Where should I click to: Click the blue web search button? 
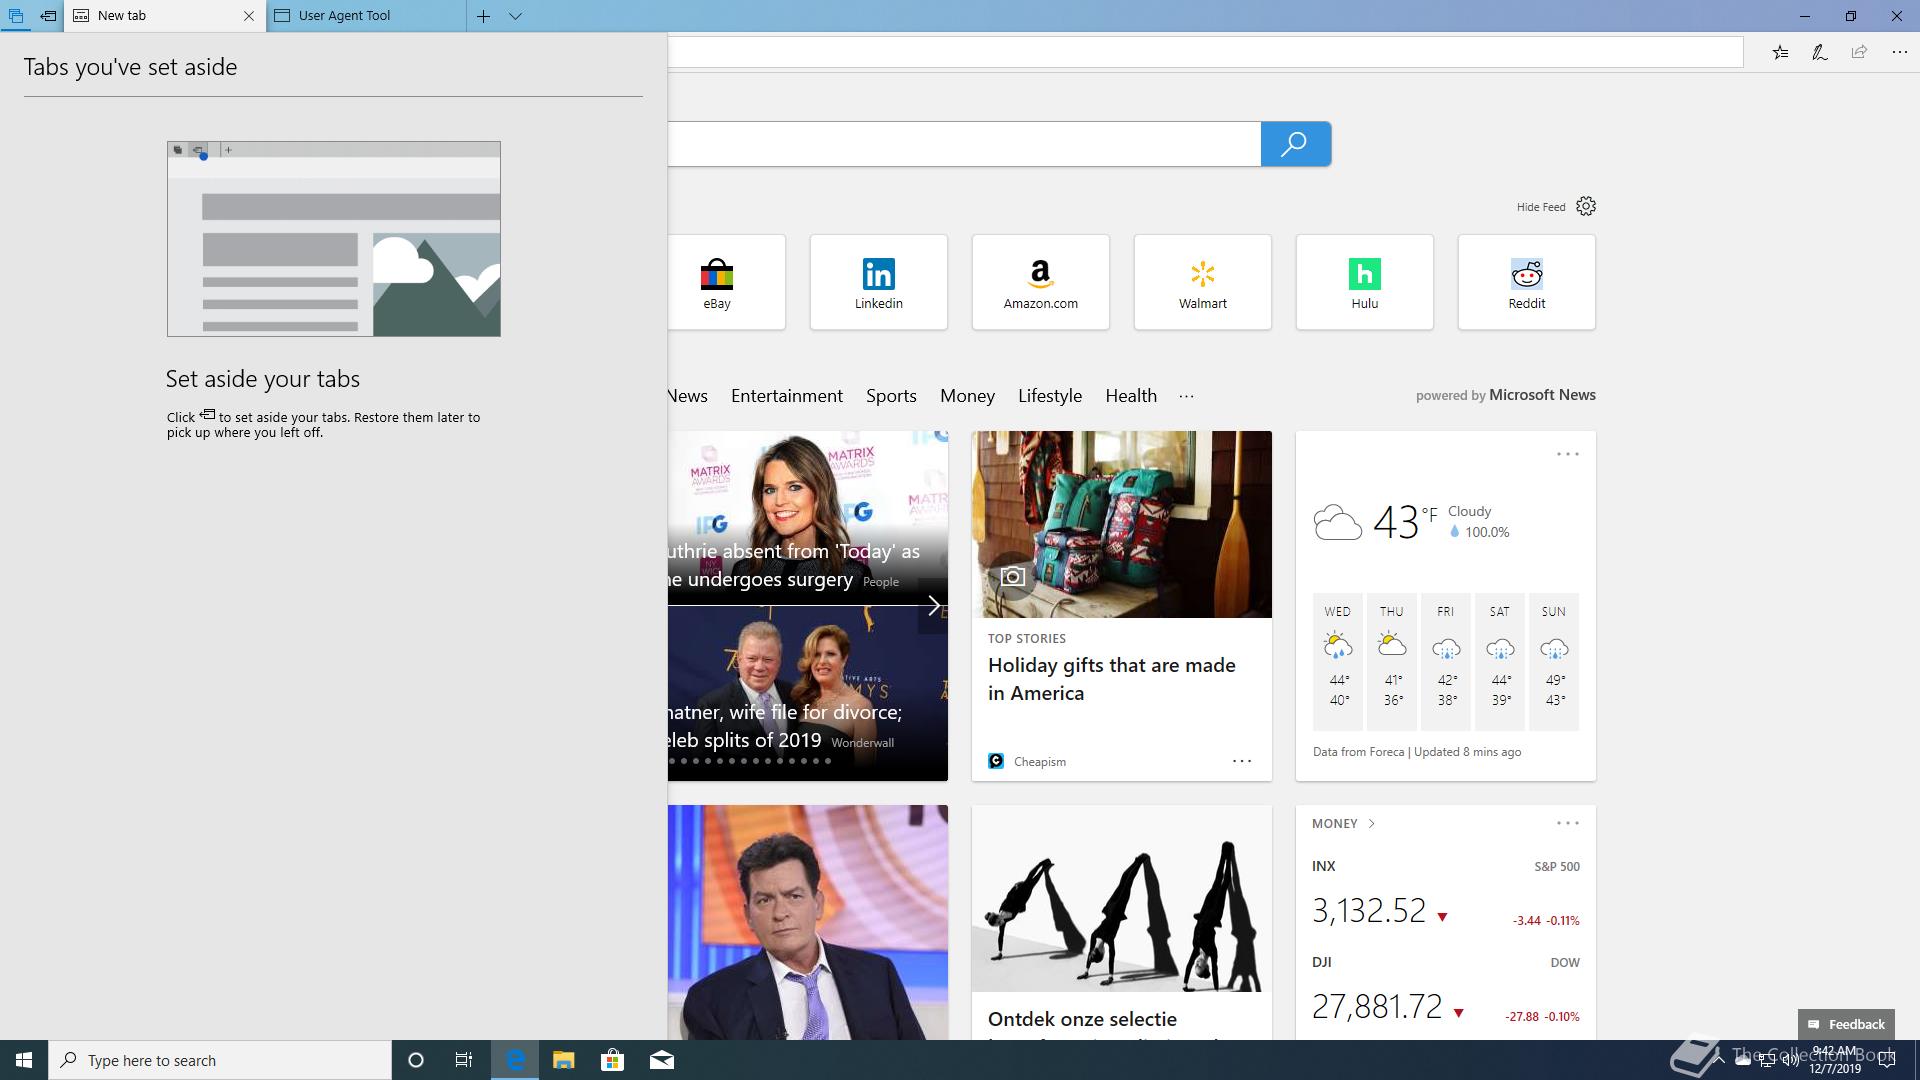coord(1295,144)
